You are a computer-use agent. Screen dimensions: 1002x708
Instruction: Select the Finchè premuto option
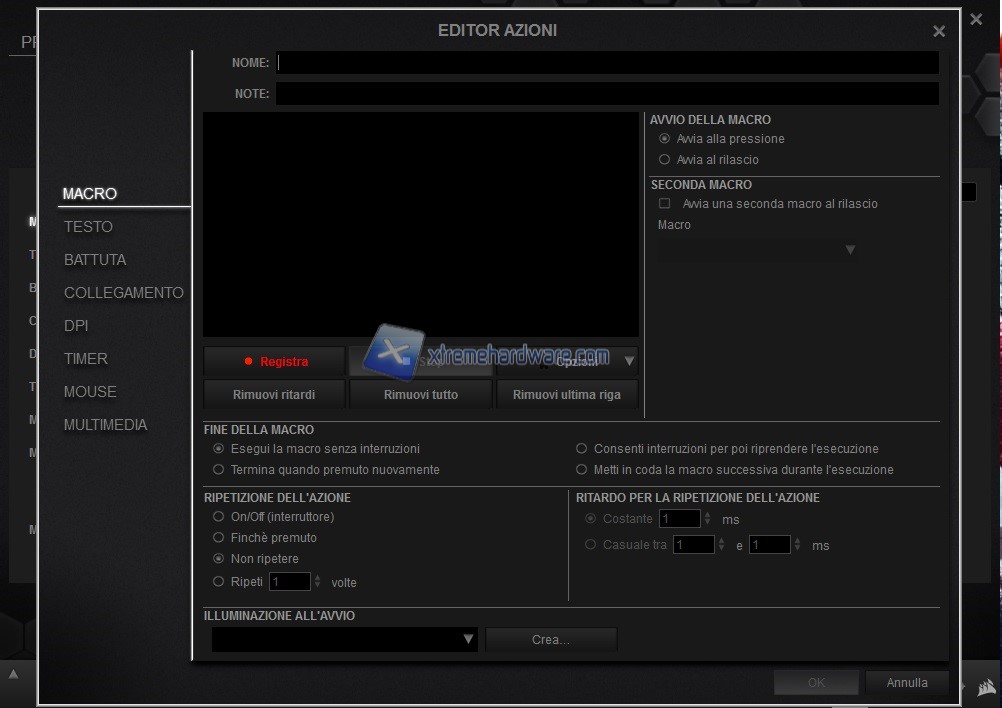[219, 538]
